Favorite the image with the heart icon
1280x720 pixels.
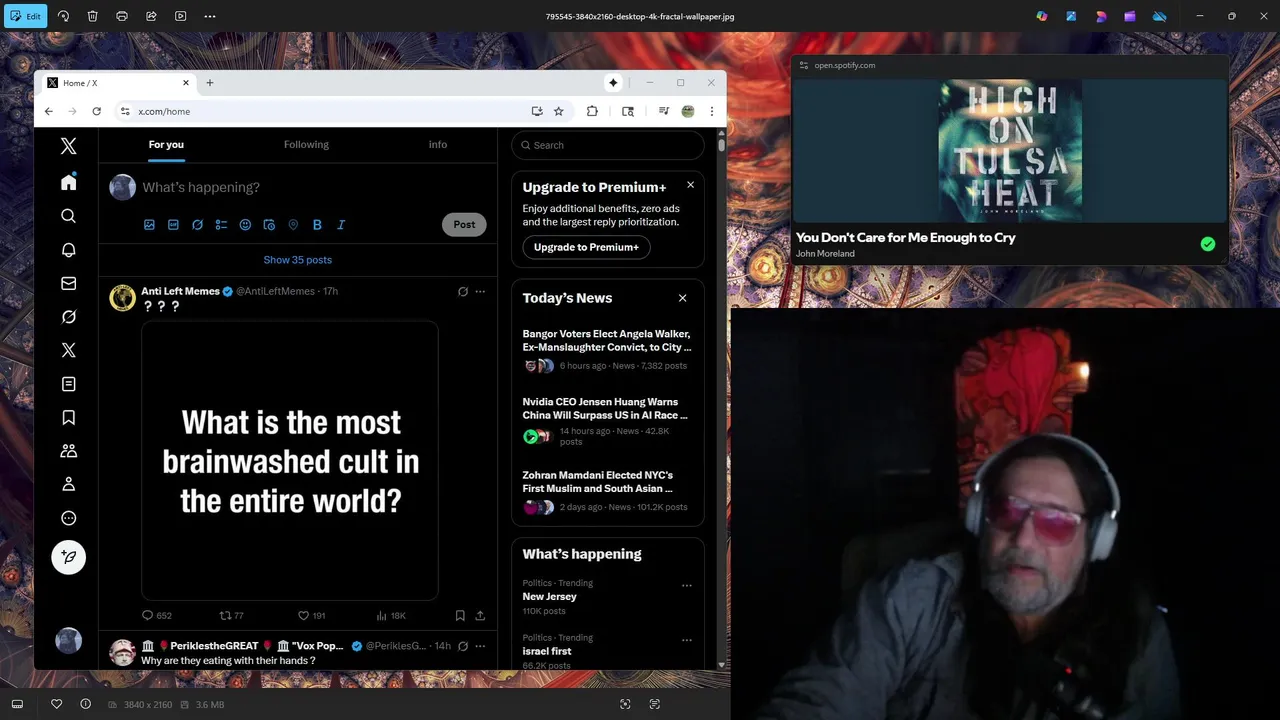pos(57,704)
